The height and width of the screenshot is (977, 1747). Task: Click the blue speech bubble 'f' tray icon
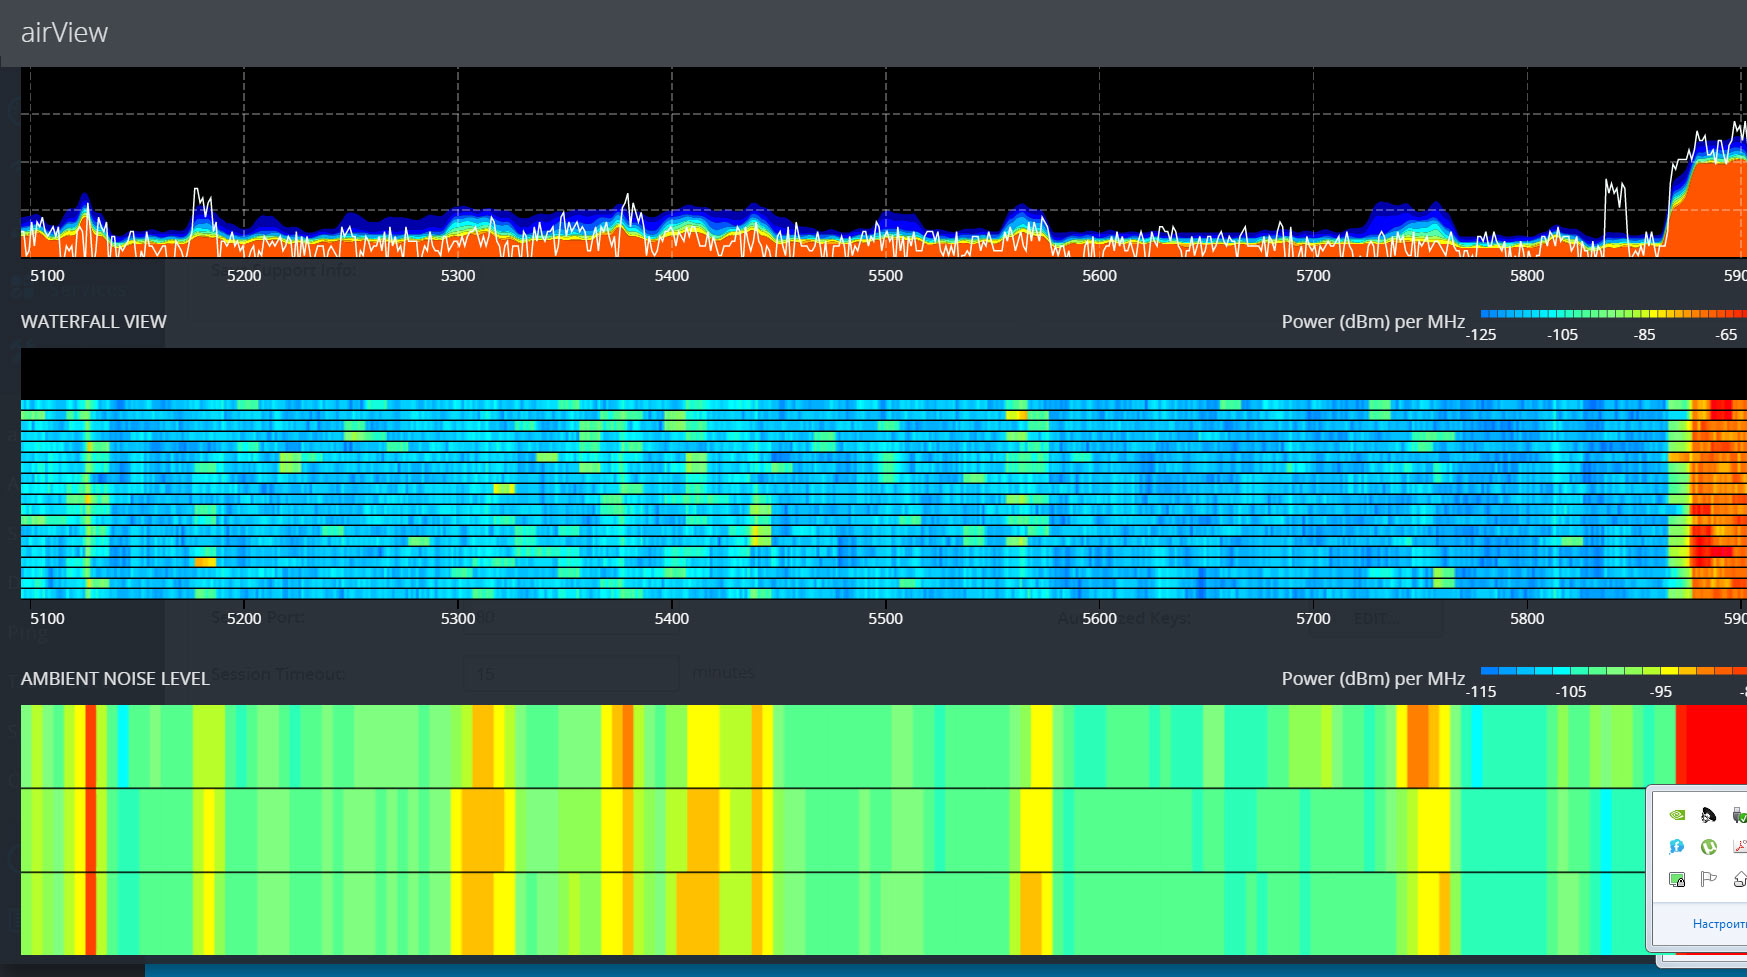(x=1677, y=847)
